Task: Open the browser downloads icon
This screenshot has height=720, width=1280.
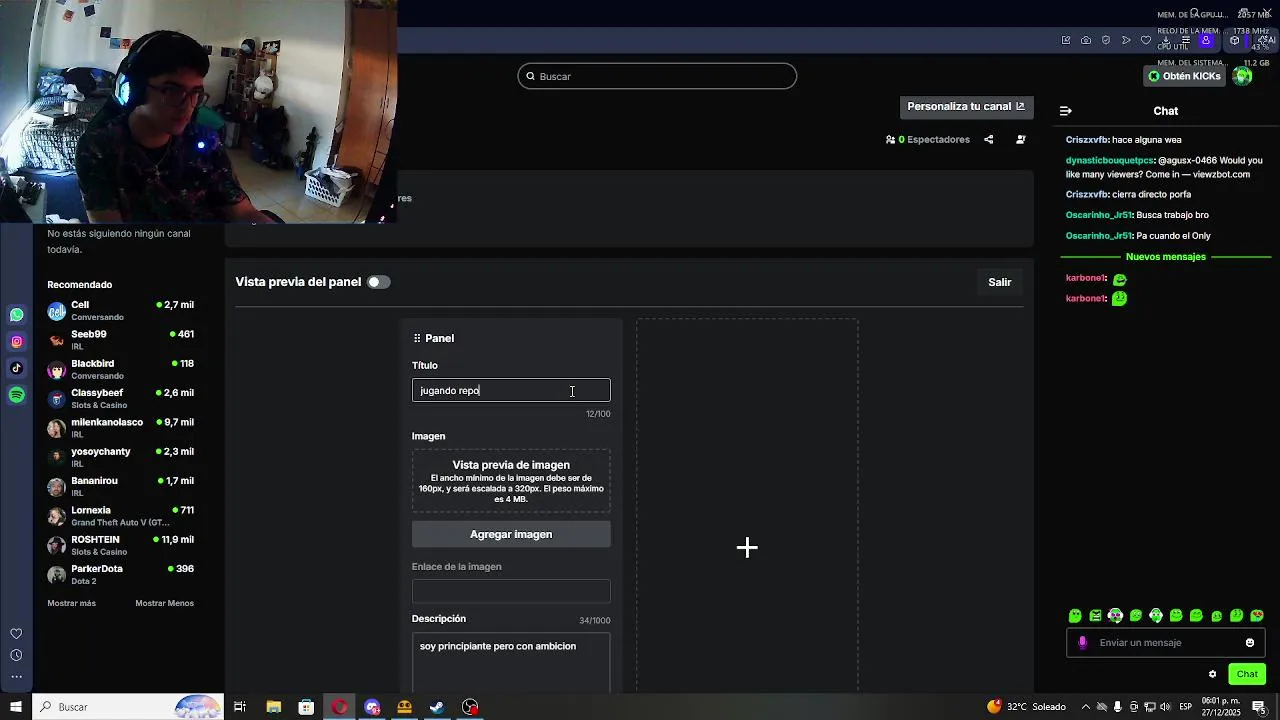Action: tap(1166, 41)
